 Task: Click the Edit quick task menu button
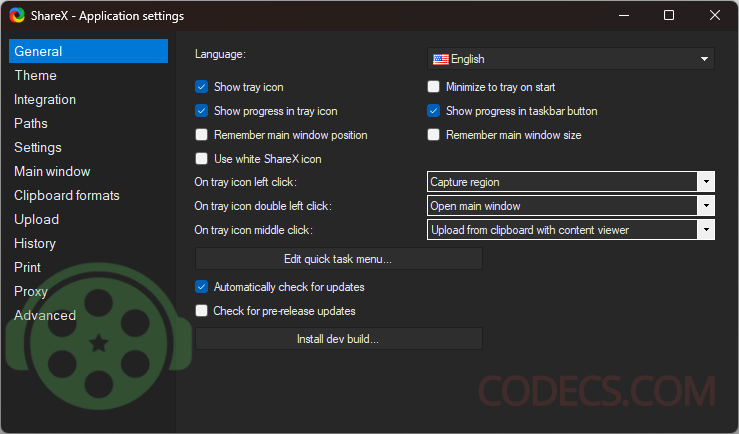(x=339, y=259)
